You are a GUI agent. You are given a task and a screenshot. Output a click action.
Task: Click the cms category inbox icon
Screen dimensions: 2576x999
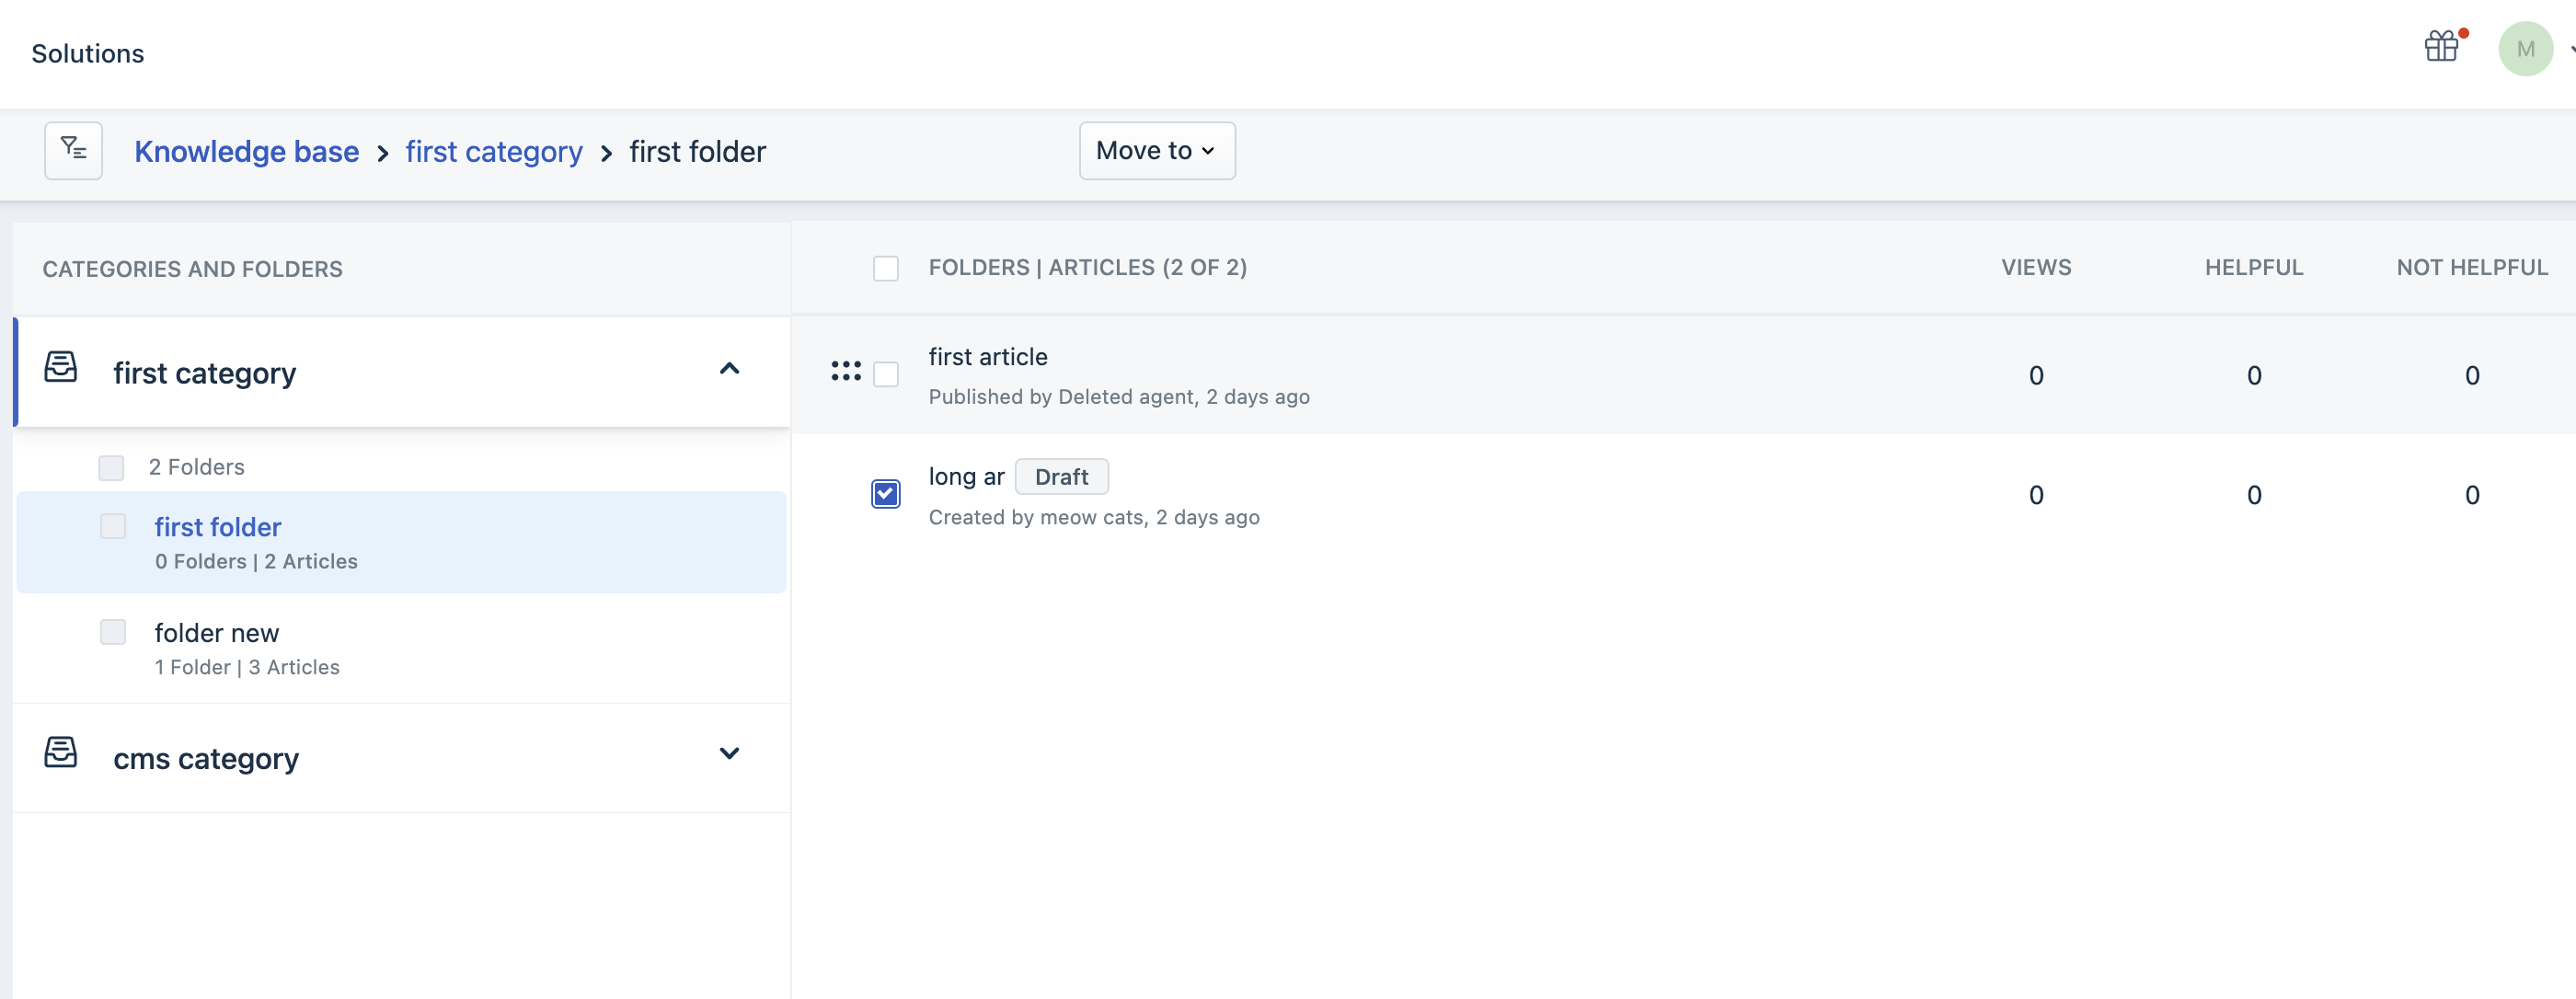click(61, 753)
